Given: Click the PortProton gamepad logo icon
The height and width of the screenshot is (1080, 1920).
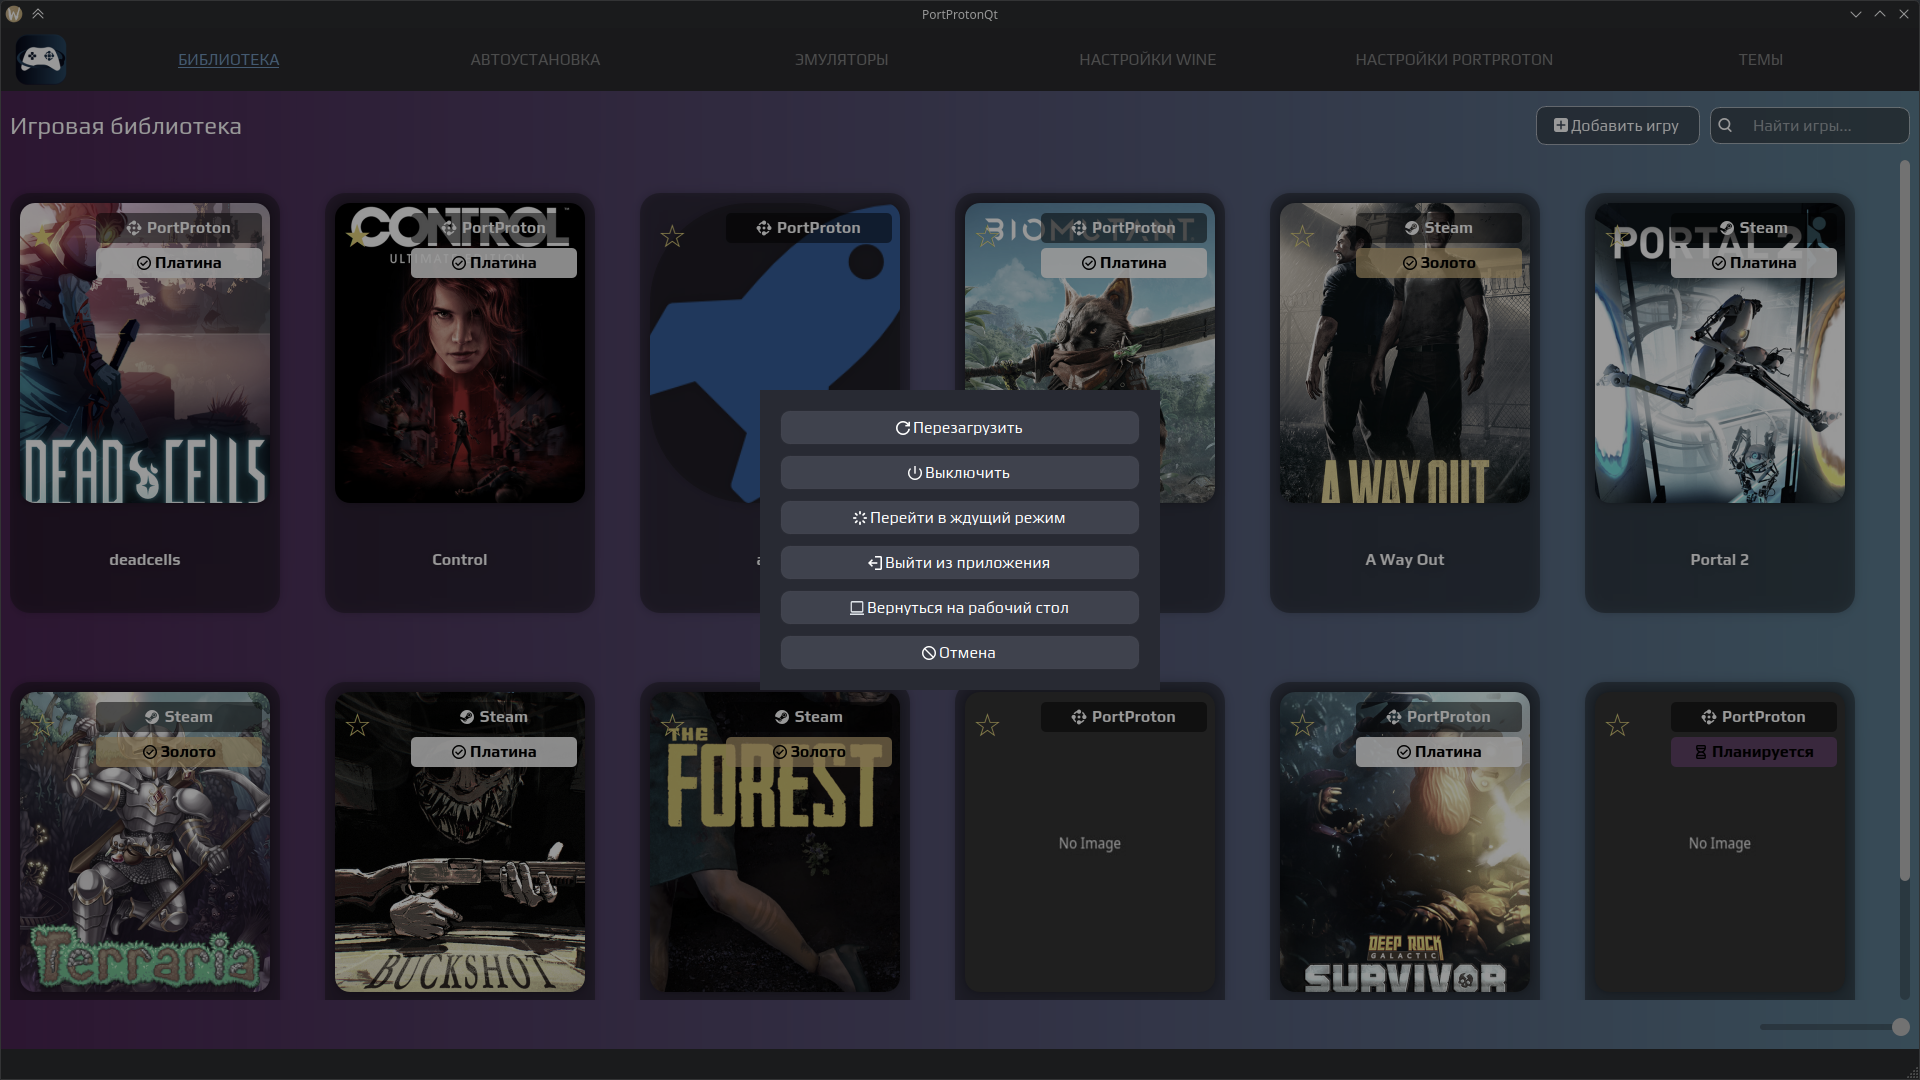Looking at the screenshot, I should coord(41,59).
